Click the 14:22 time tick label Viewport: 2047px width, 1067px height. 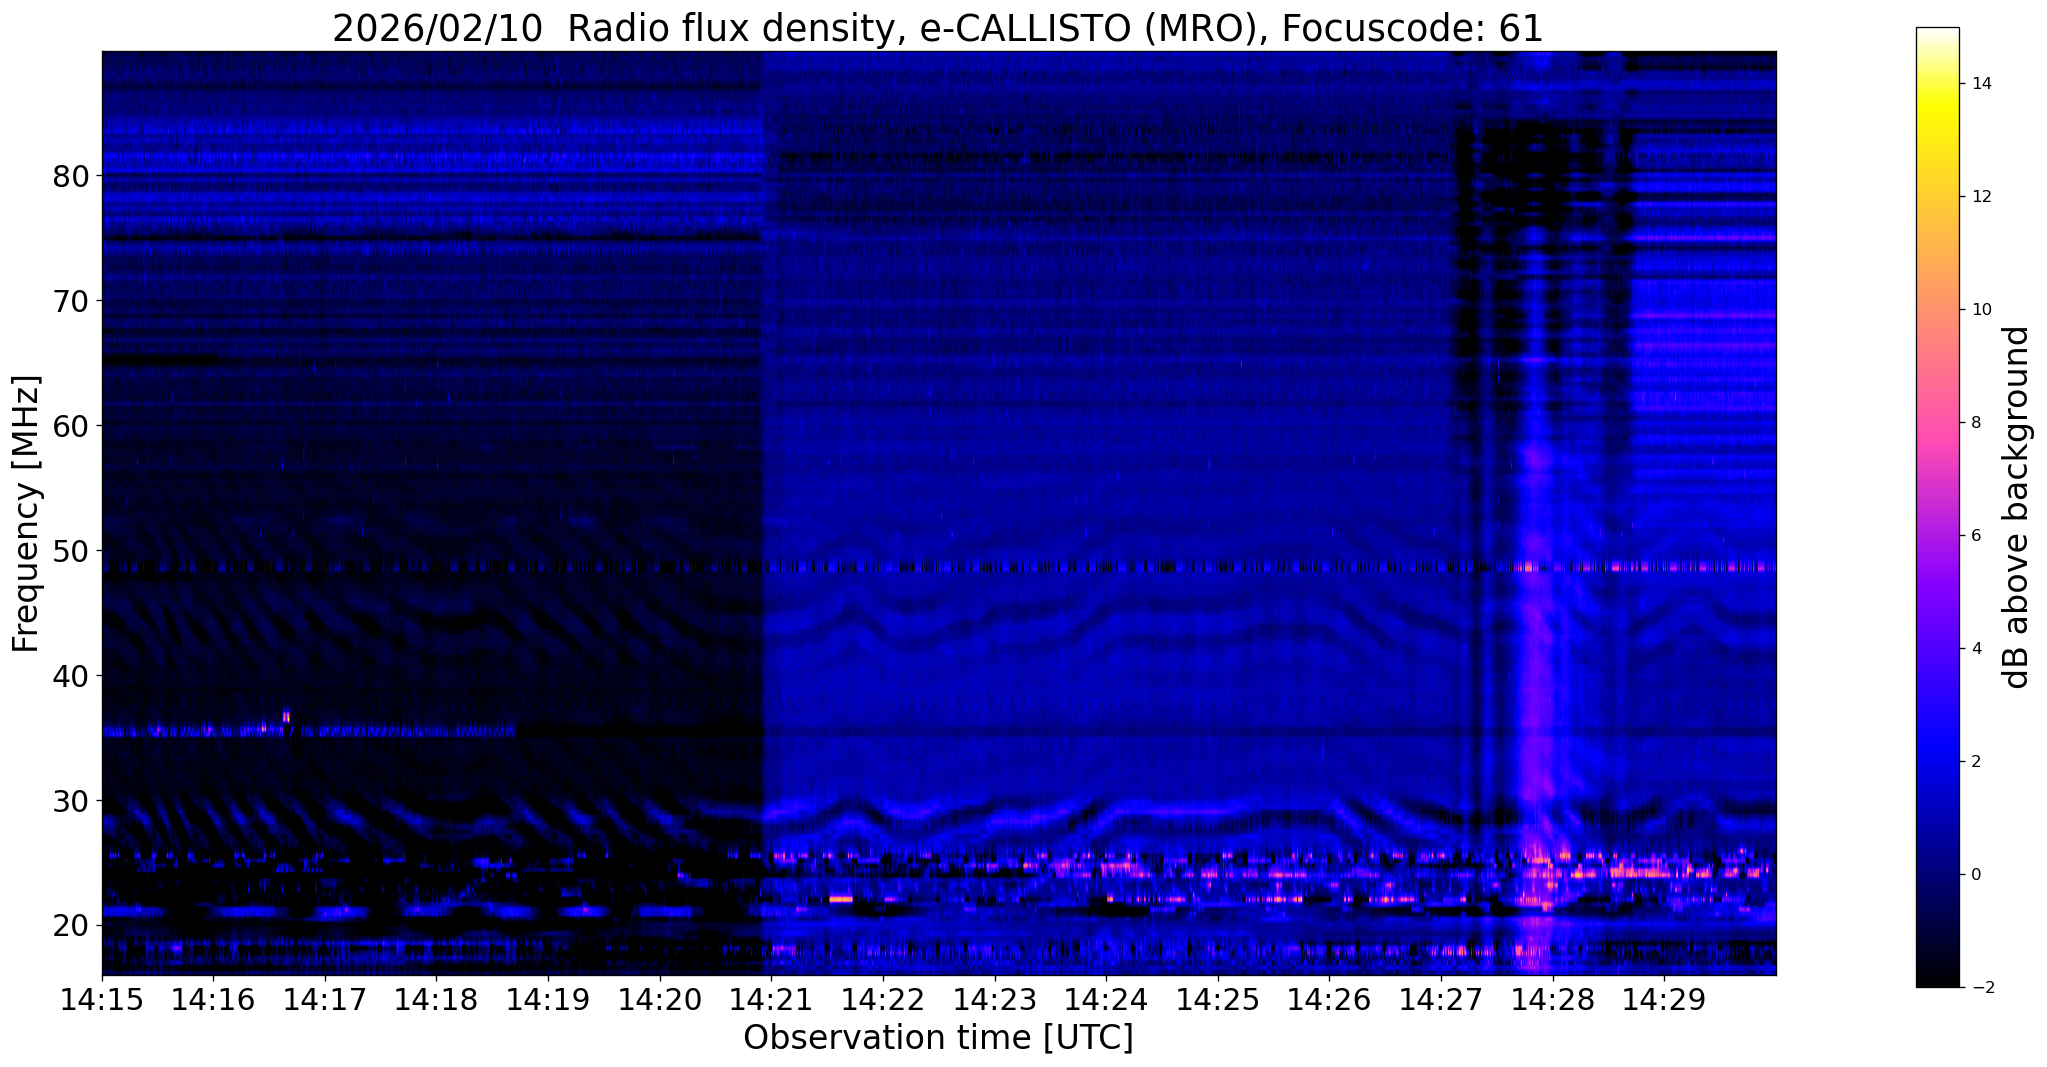(883, 999)
